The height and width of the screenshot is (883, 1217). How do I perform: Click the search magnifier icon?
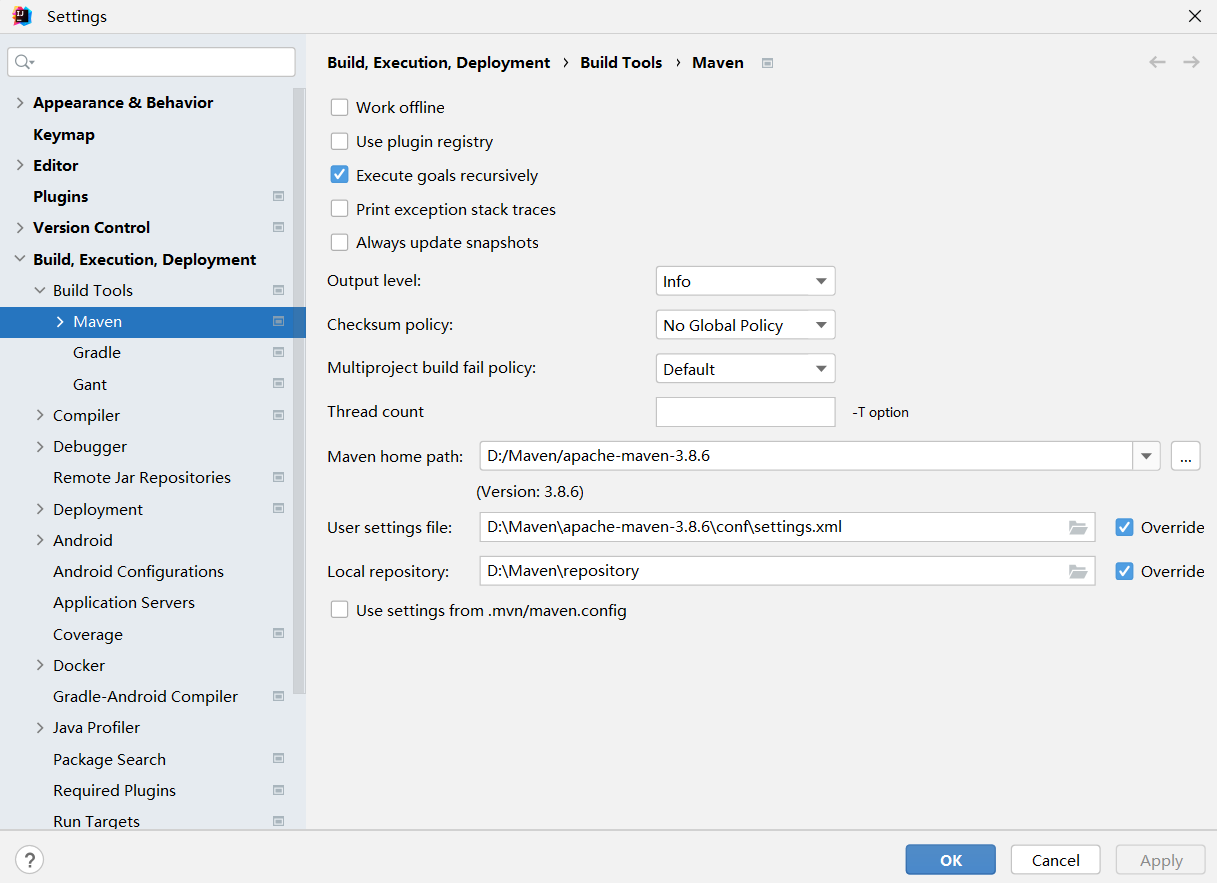tap(24, 62)
